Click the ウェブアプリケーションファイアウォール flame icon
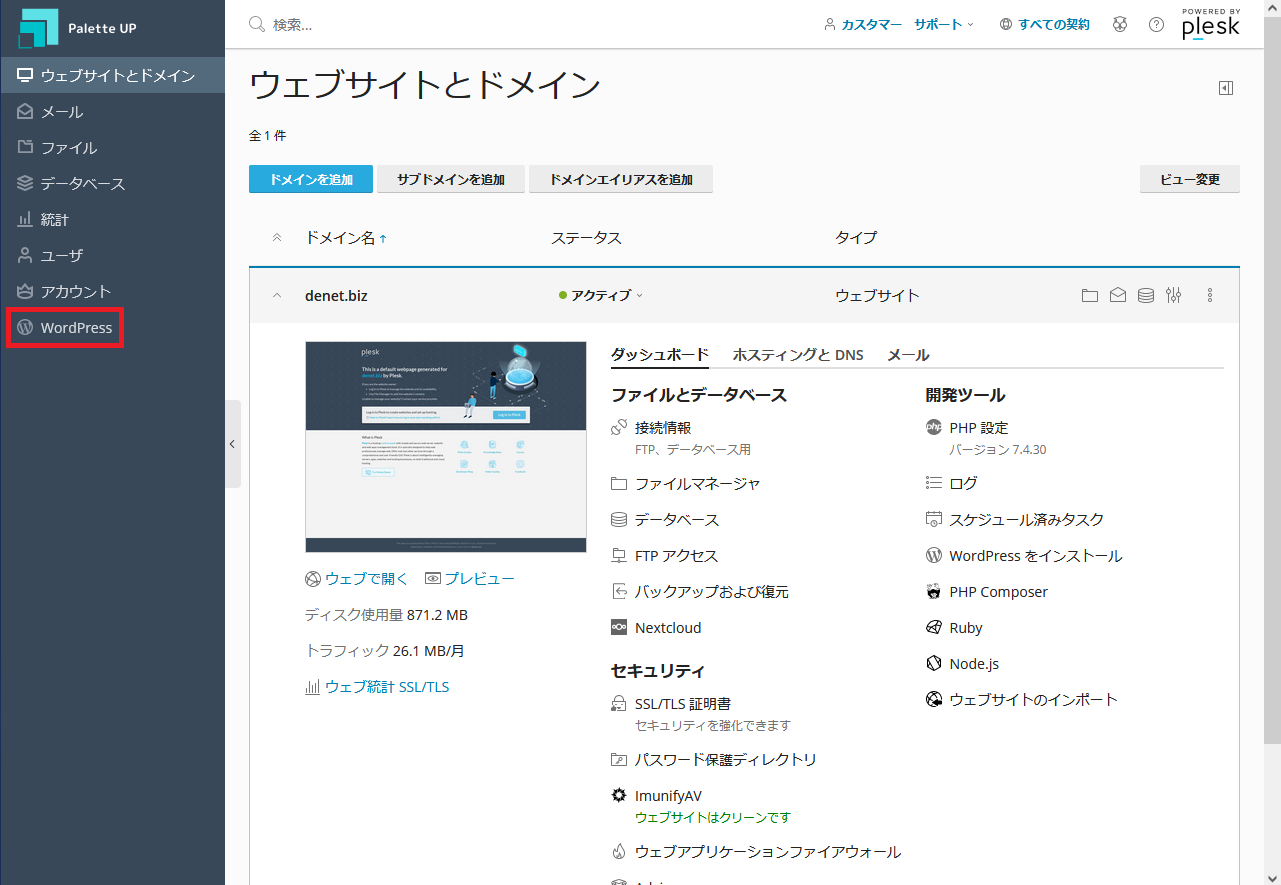The width and height of the screenshot is (1281, 885). 619,852
